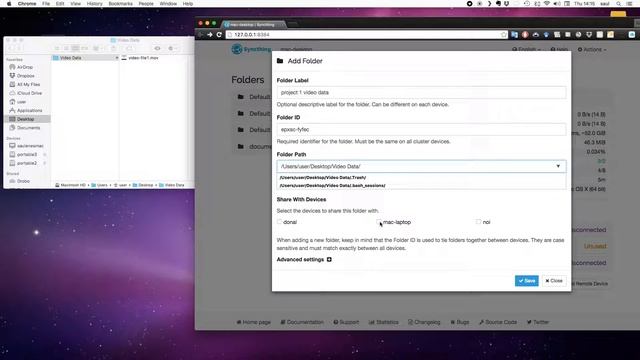Select Drobo in Finder Shared section

[23, 181]
